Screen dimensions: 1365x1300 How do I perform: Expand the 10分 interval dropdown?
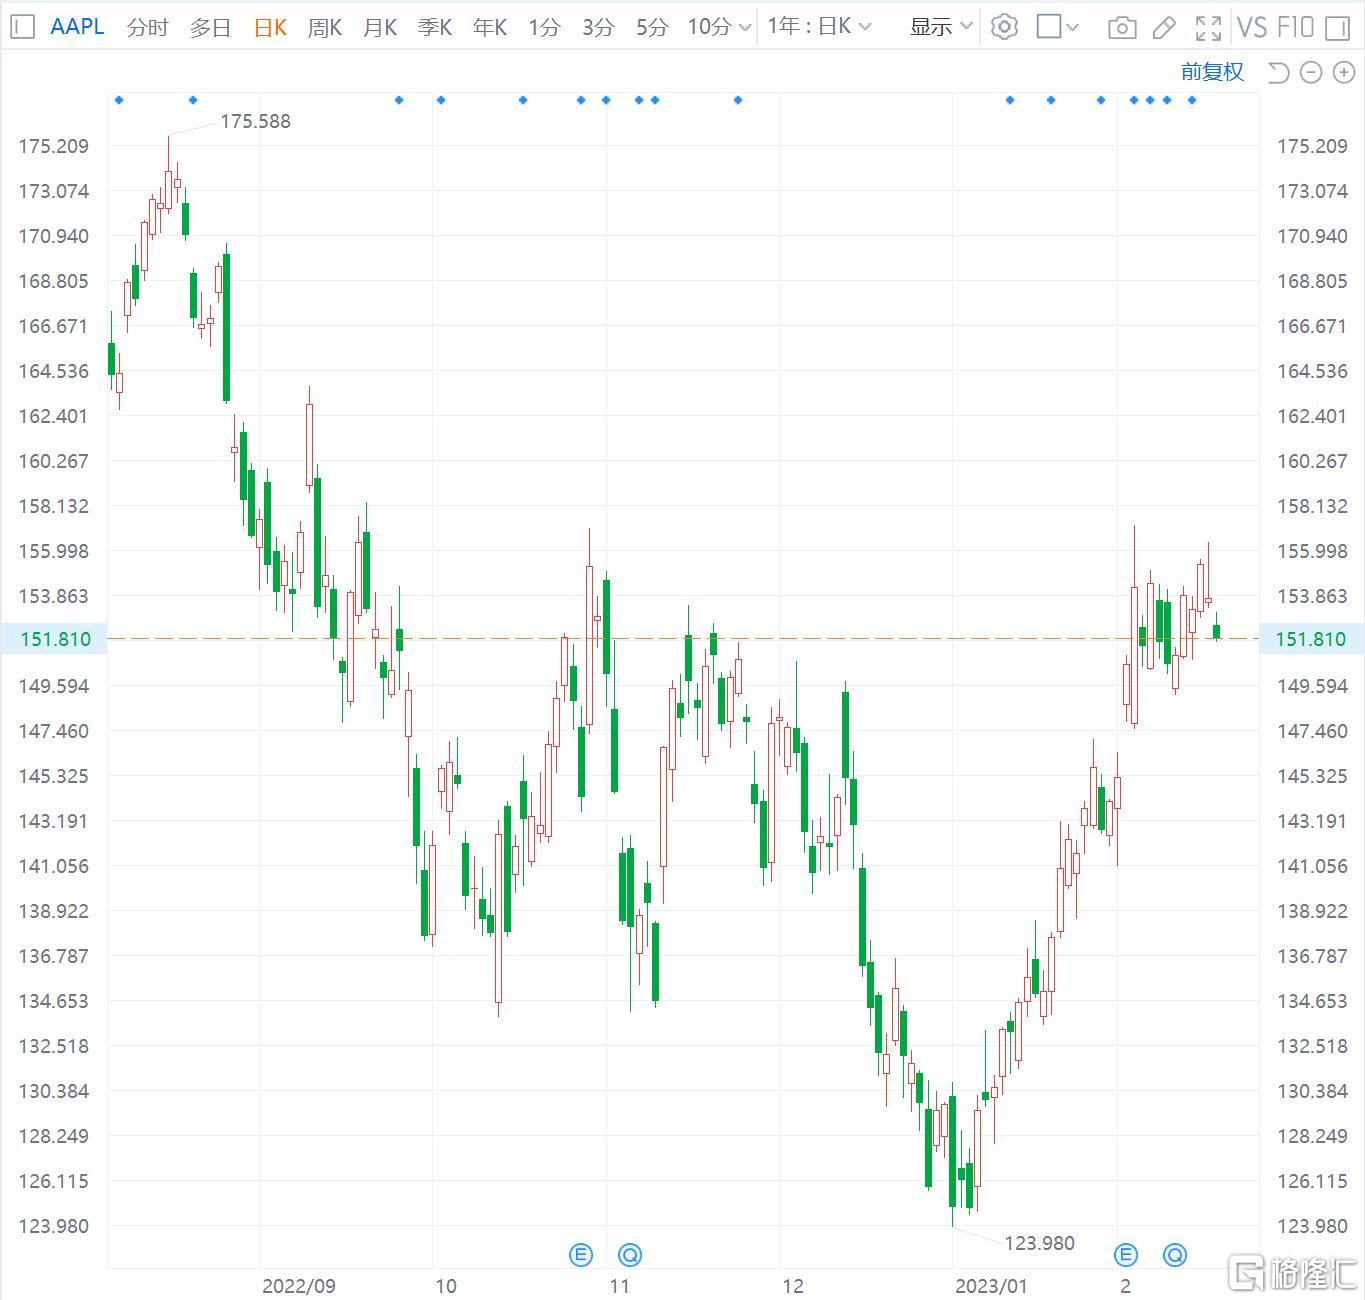[718, 27]
